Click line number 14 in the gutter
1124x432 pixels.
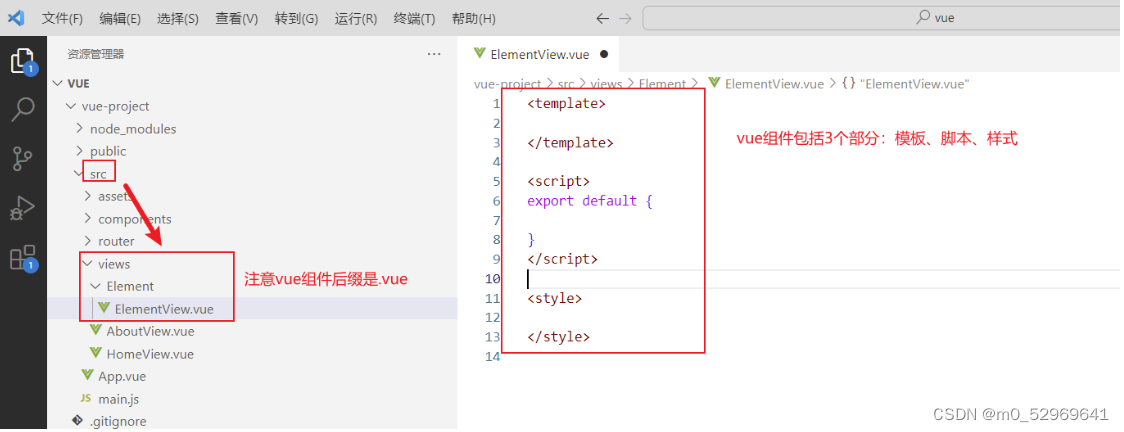tap(492, 356)
